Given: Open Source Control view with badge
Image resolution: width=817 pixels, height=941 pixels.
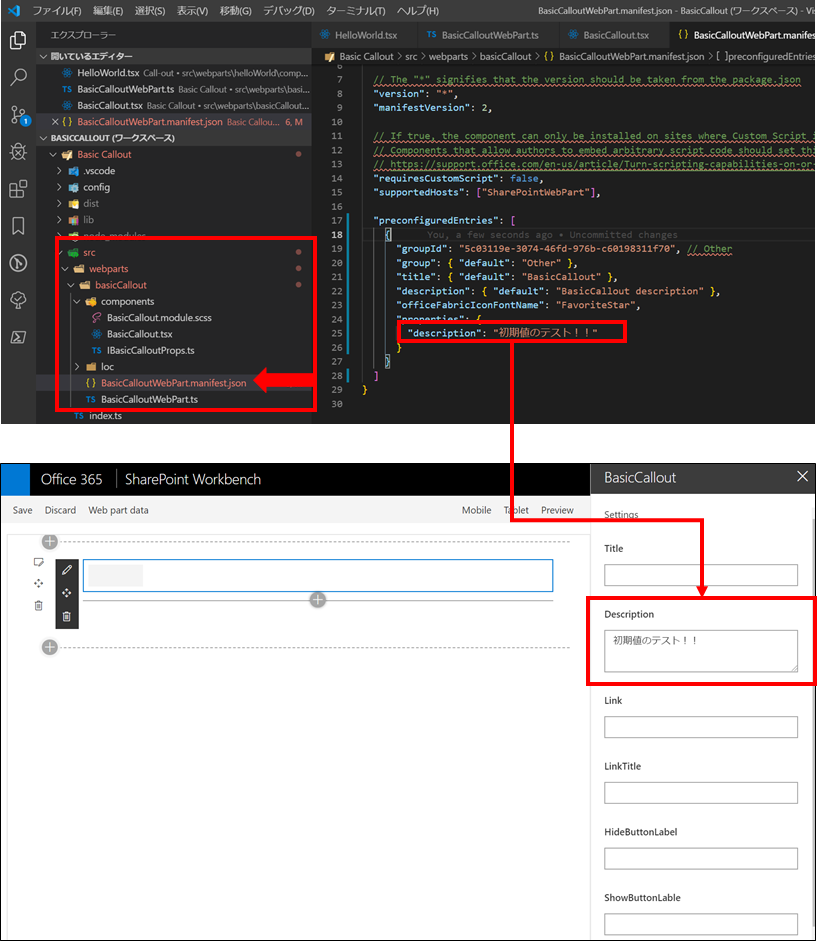Looking at the screenshot, I should [19, 115].
